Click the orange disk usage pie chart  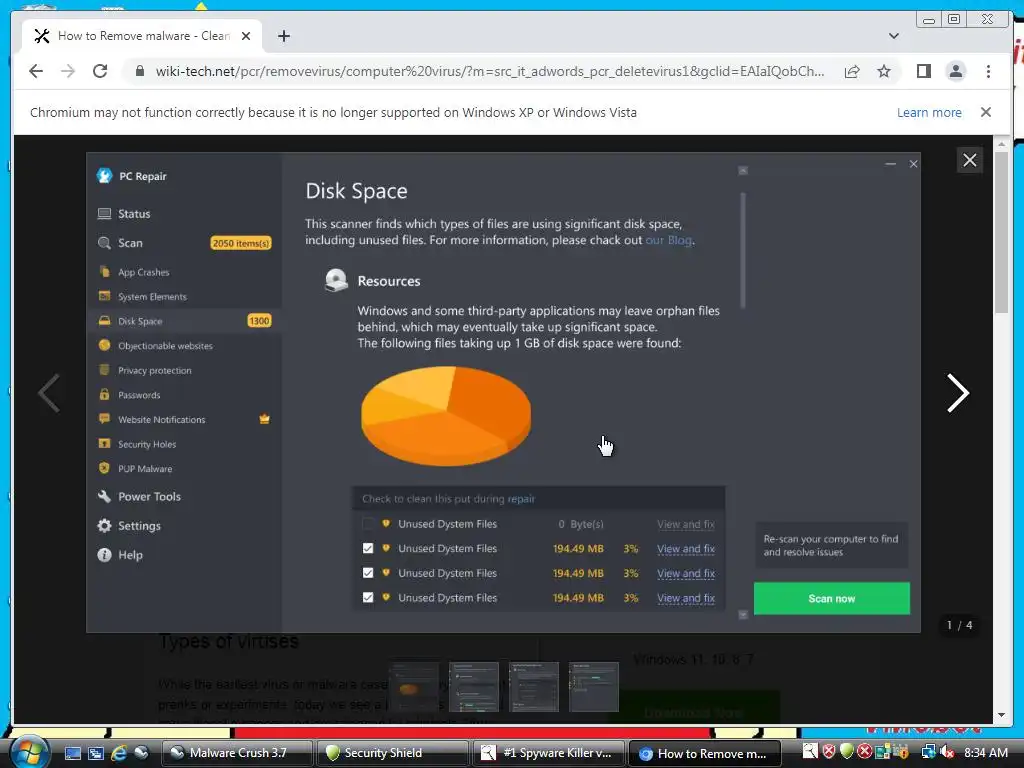(x=446, y=416)
